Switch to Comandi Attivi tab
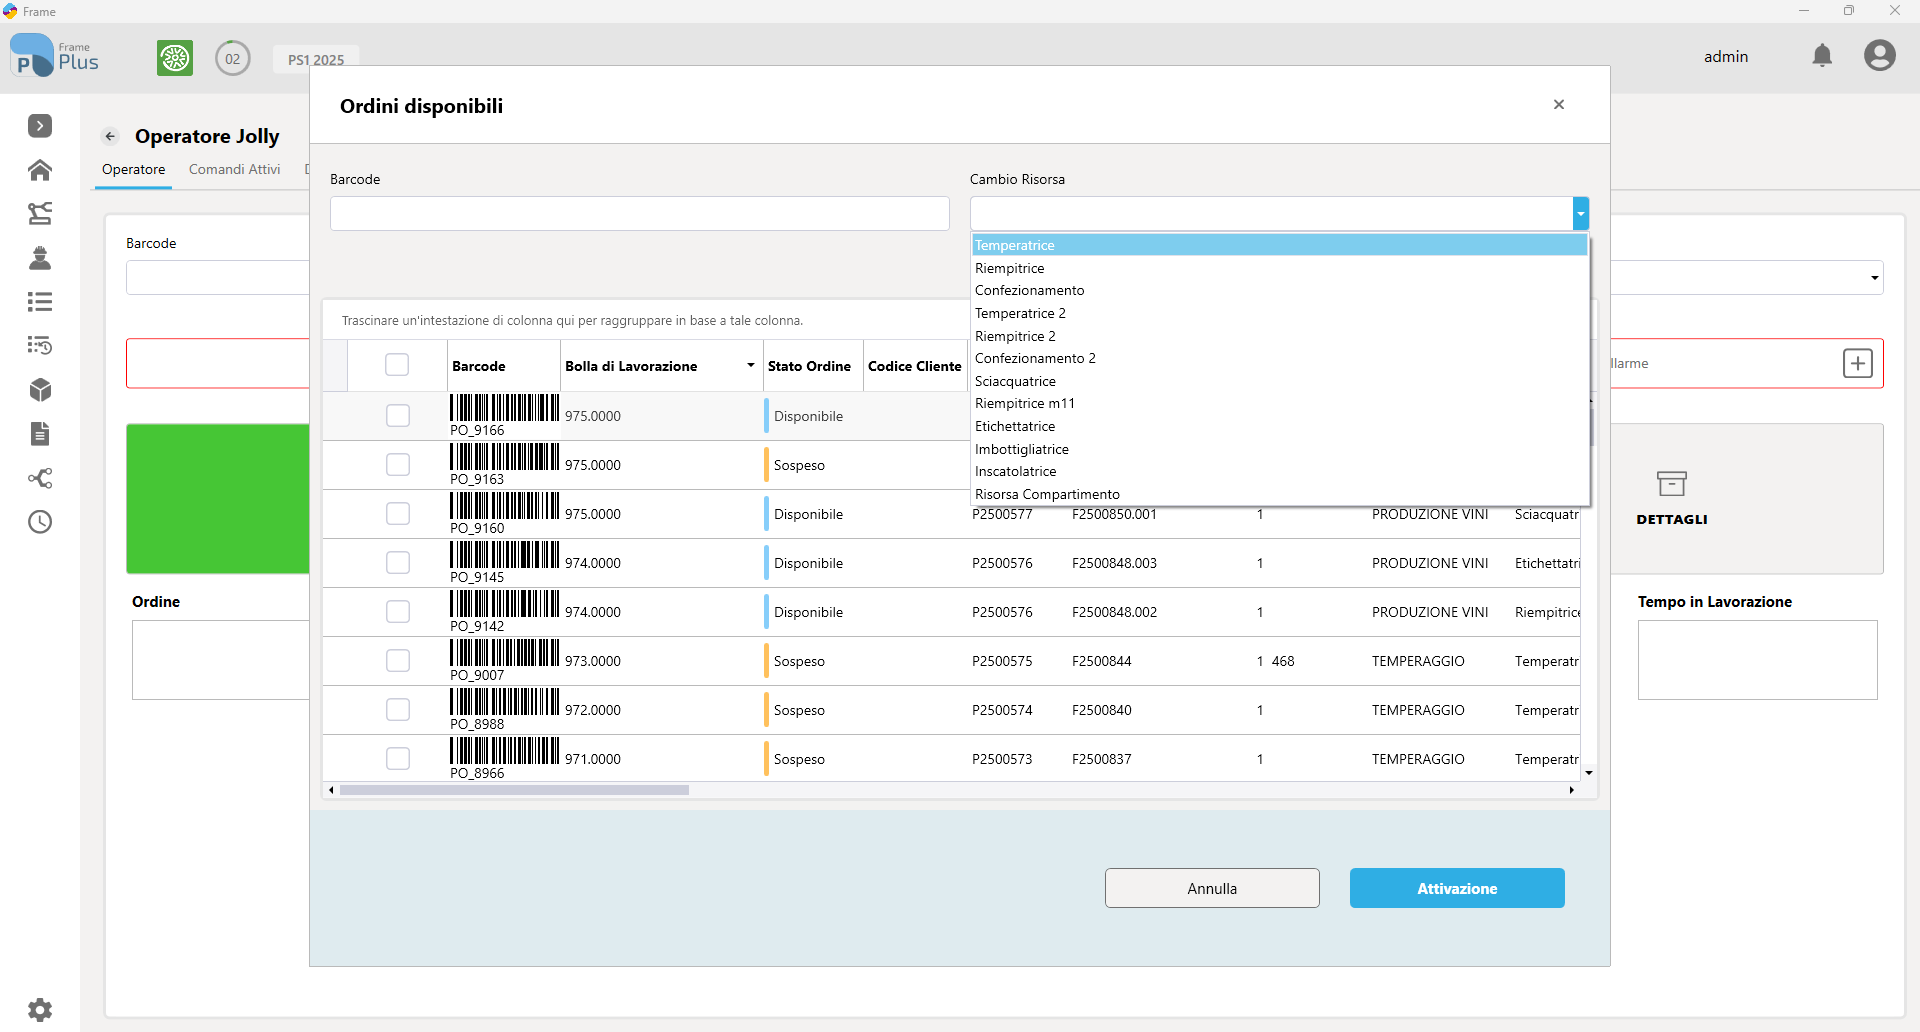 pyautogui.click(x=235, y=169)
